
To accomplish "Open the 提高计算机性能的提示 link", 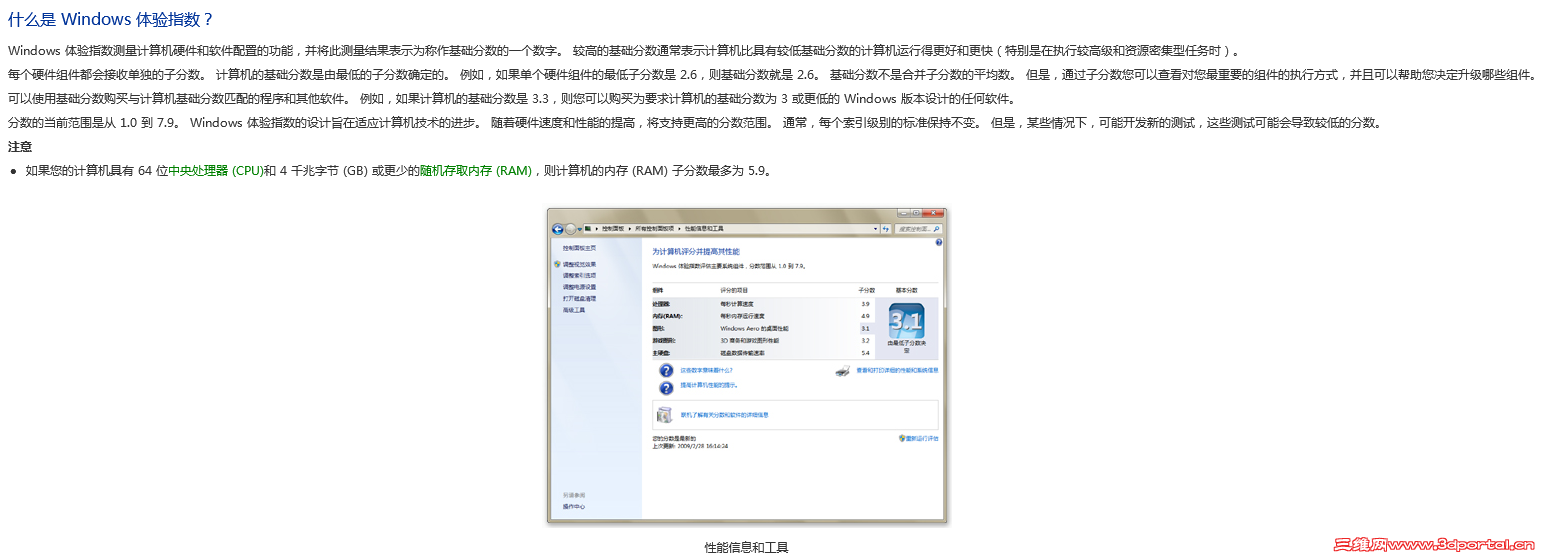I will click(x=709, y=385).
